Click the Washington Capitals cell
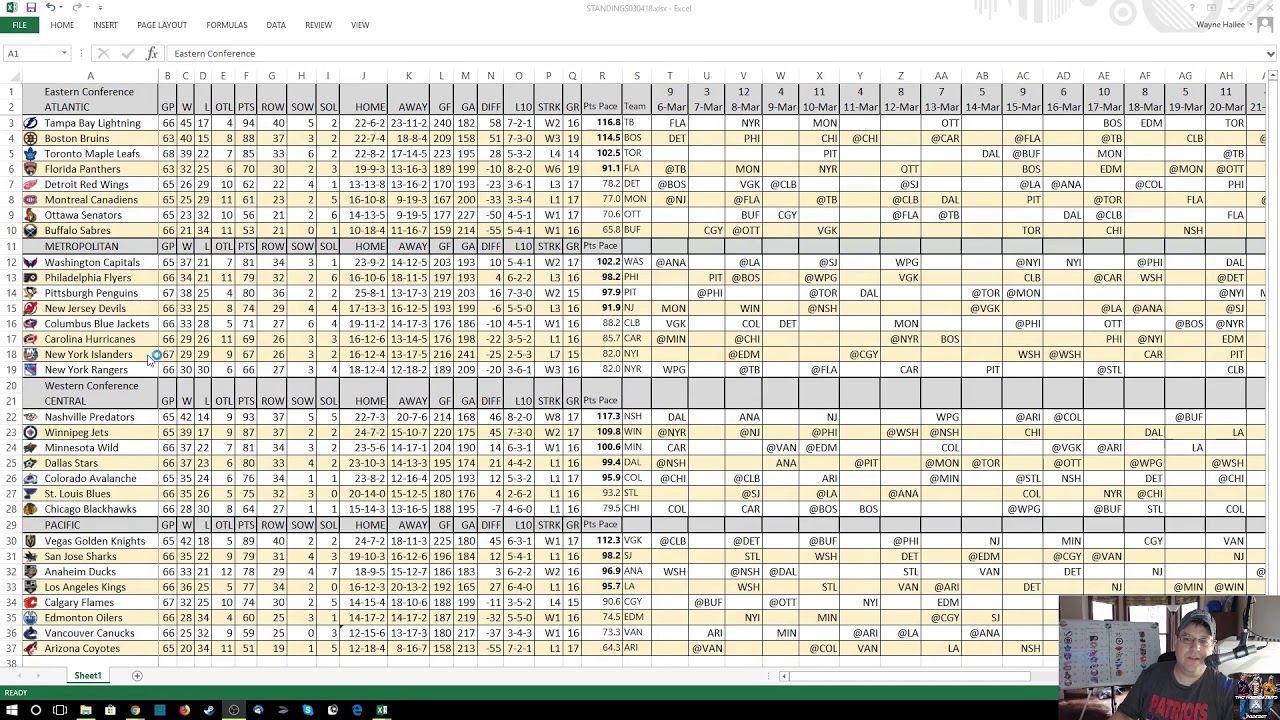1280x720 pixels. [92, 262]
